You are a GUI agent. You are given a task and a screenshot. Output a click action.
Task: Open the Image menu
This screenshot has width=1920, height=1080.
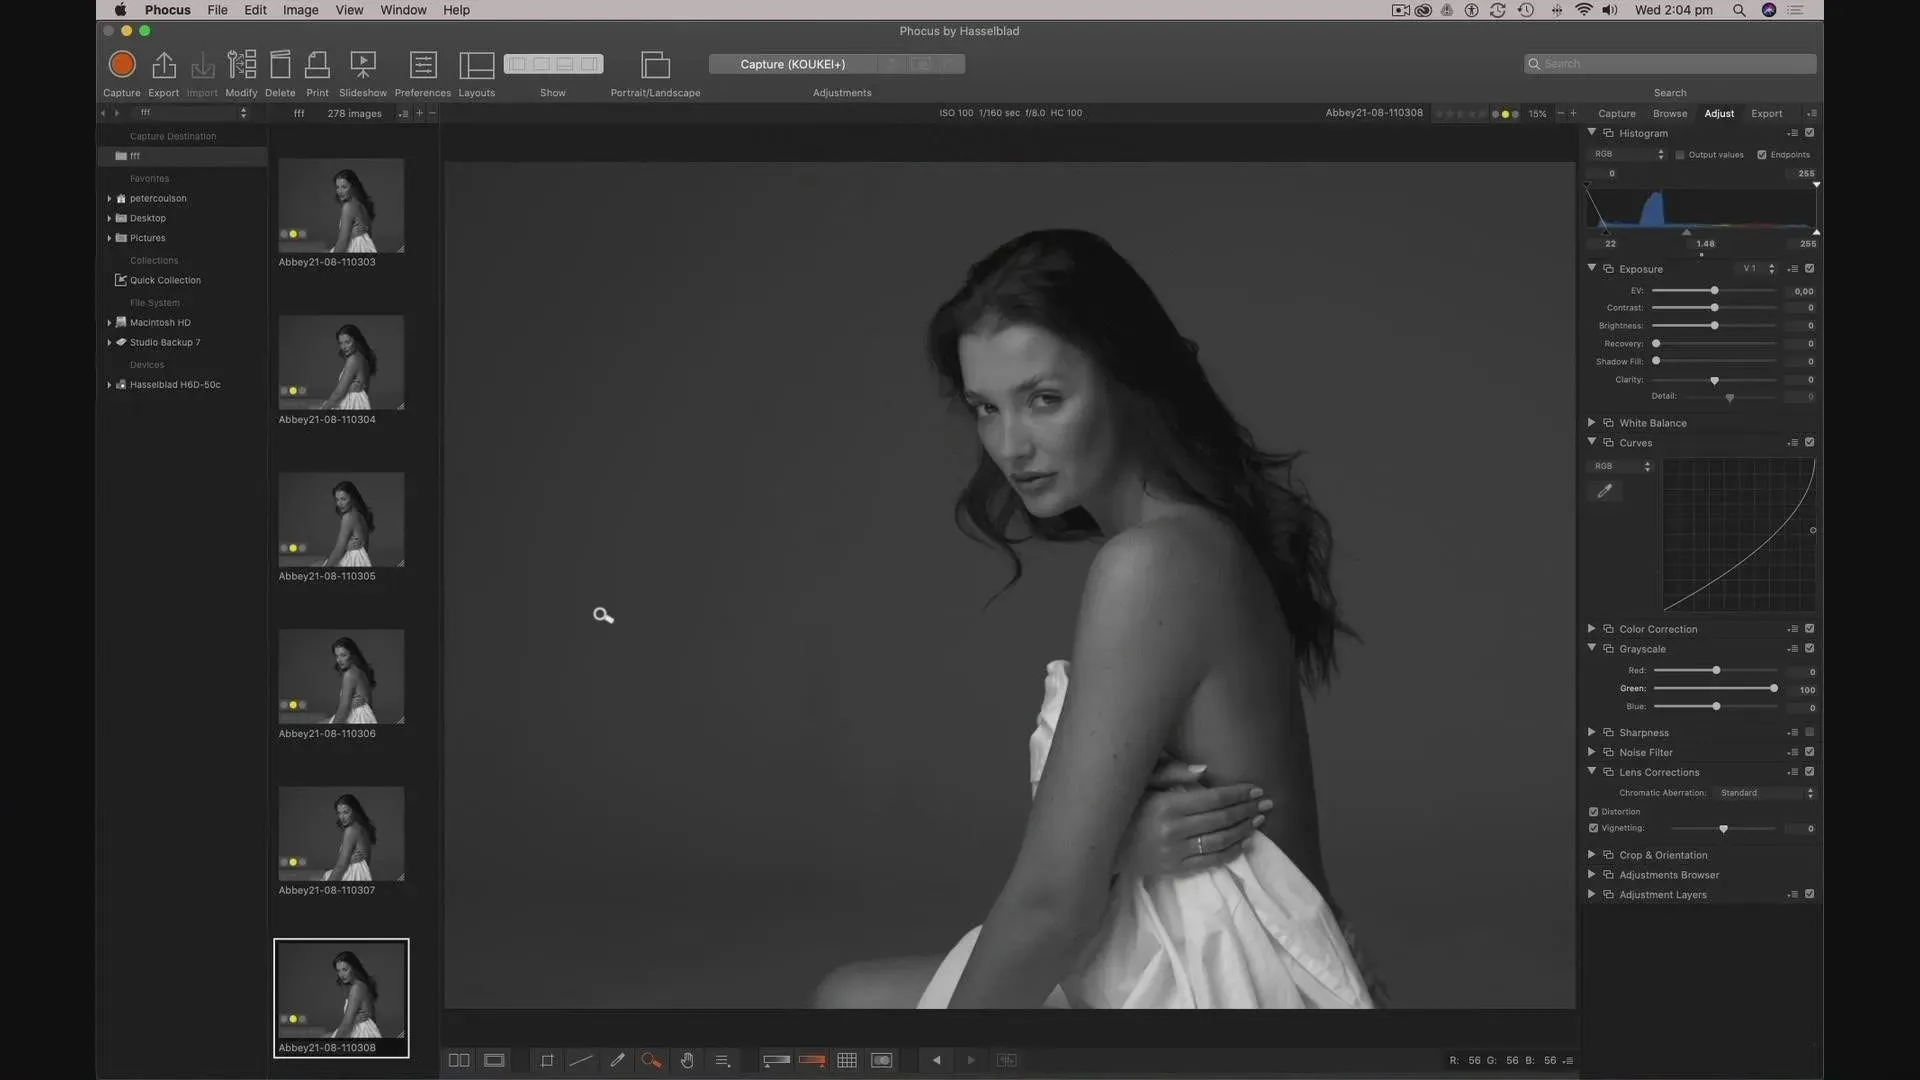click(300, 10)
